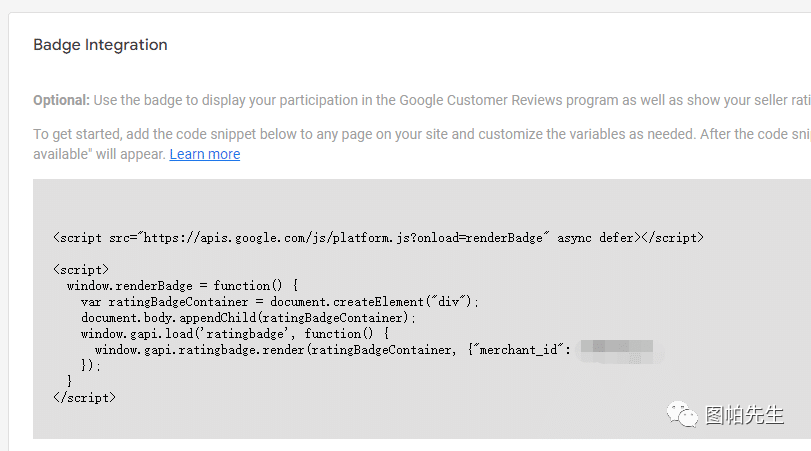Click the async defer attributes

(x=595, y=238)
